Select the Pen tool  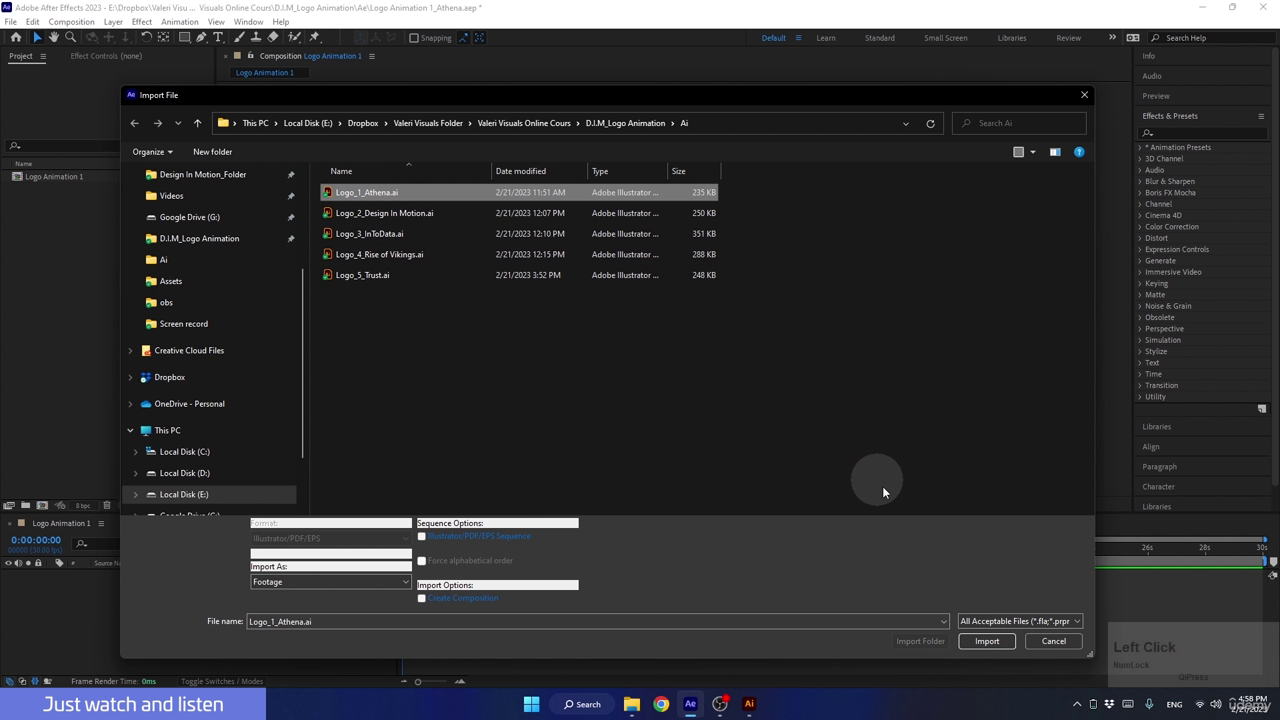pos(202,38)
